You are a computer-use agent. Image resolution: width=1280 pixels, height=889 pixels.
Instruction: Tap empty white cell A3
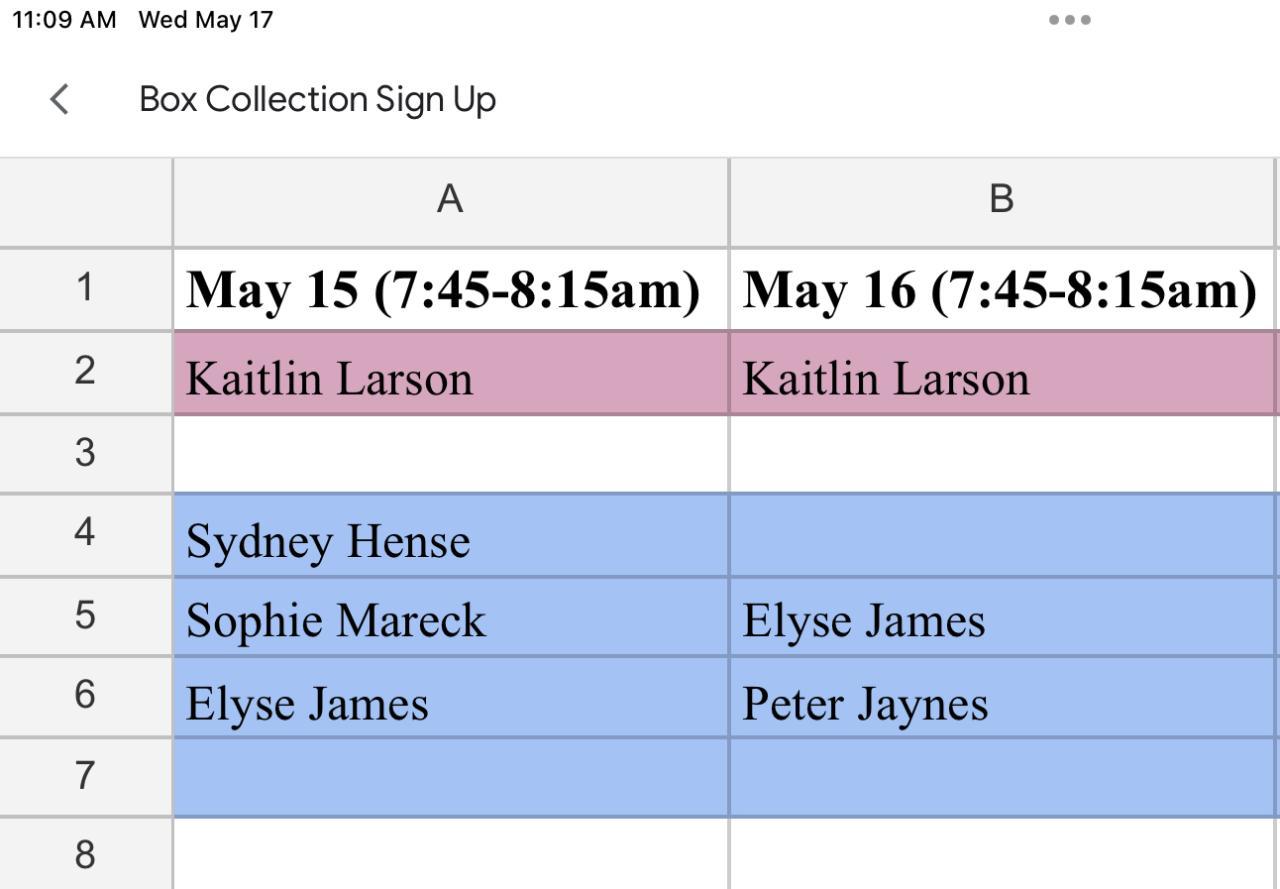coord(450,453)
